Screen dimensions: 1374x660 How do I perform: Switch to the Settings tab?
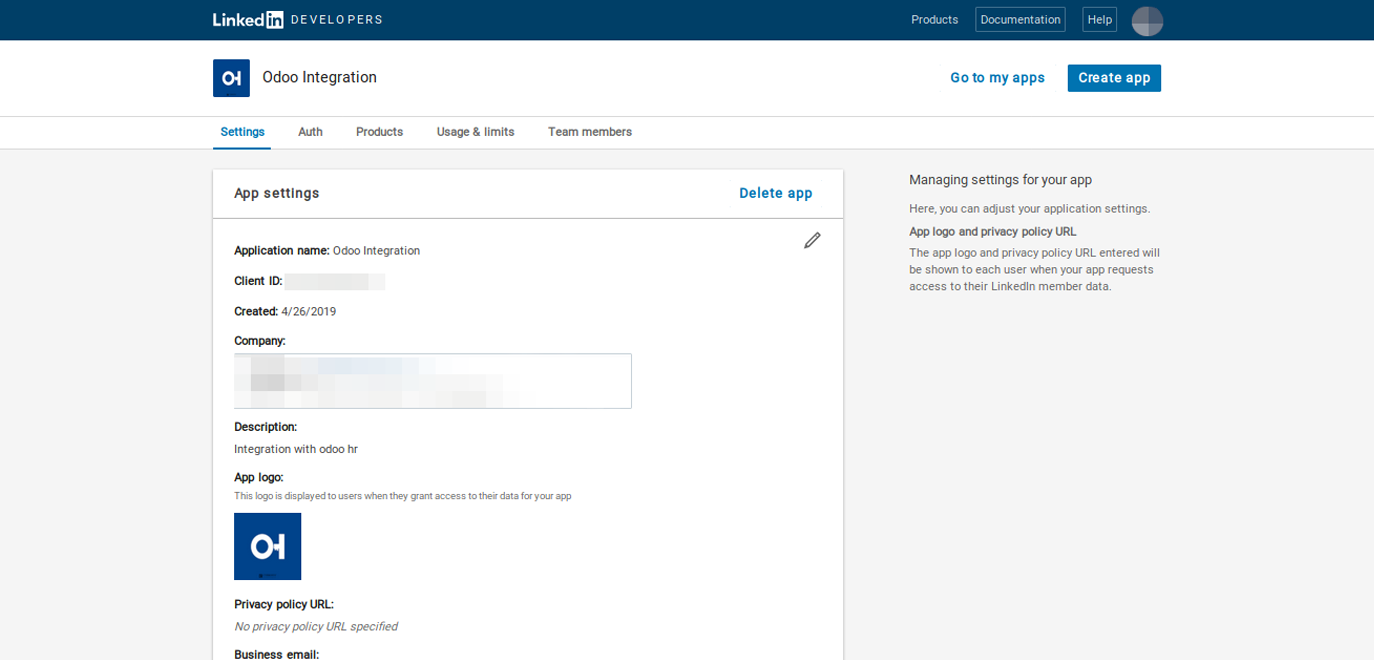point(242,132)
